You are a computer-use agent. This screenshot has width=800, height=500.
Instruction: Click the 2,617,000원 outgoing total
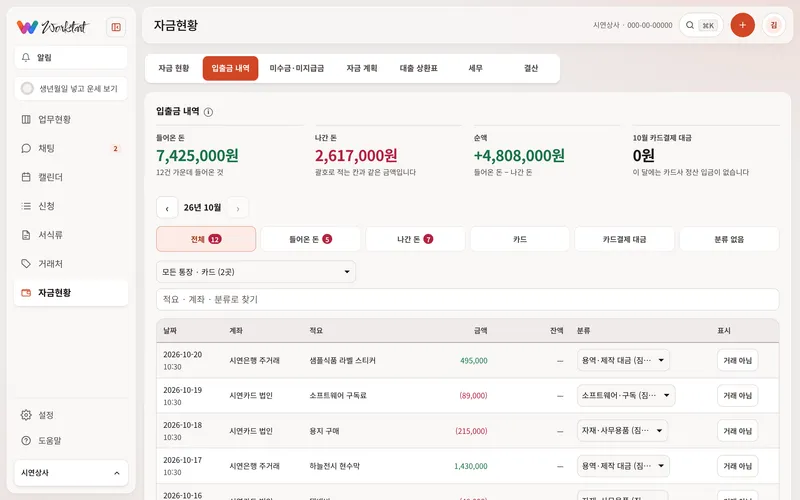pyautogui.click(x=356, y=155)
